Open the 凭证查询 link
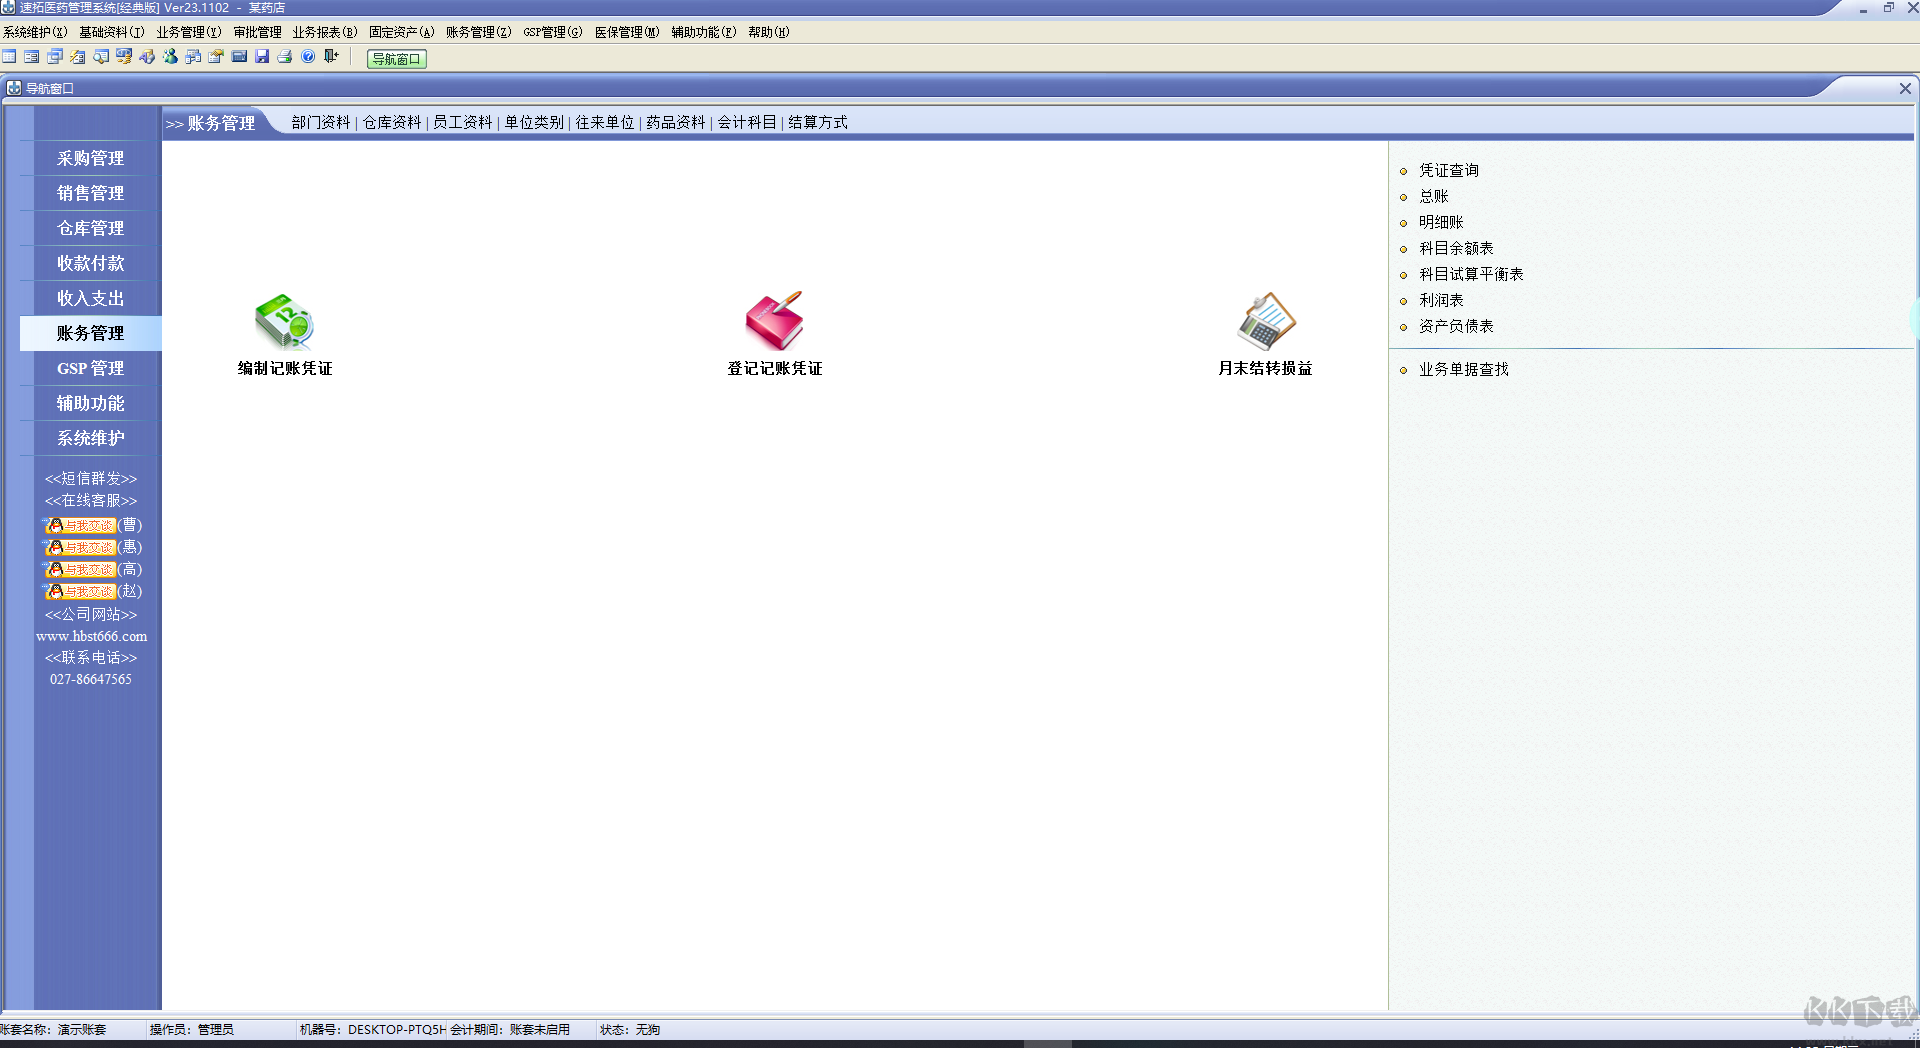Image resolution: width=1920 pixels, height=1048 pixels. tap(1448, 170)
